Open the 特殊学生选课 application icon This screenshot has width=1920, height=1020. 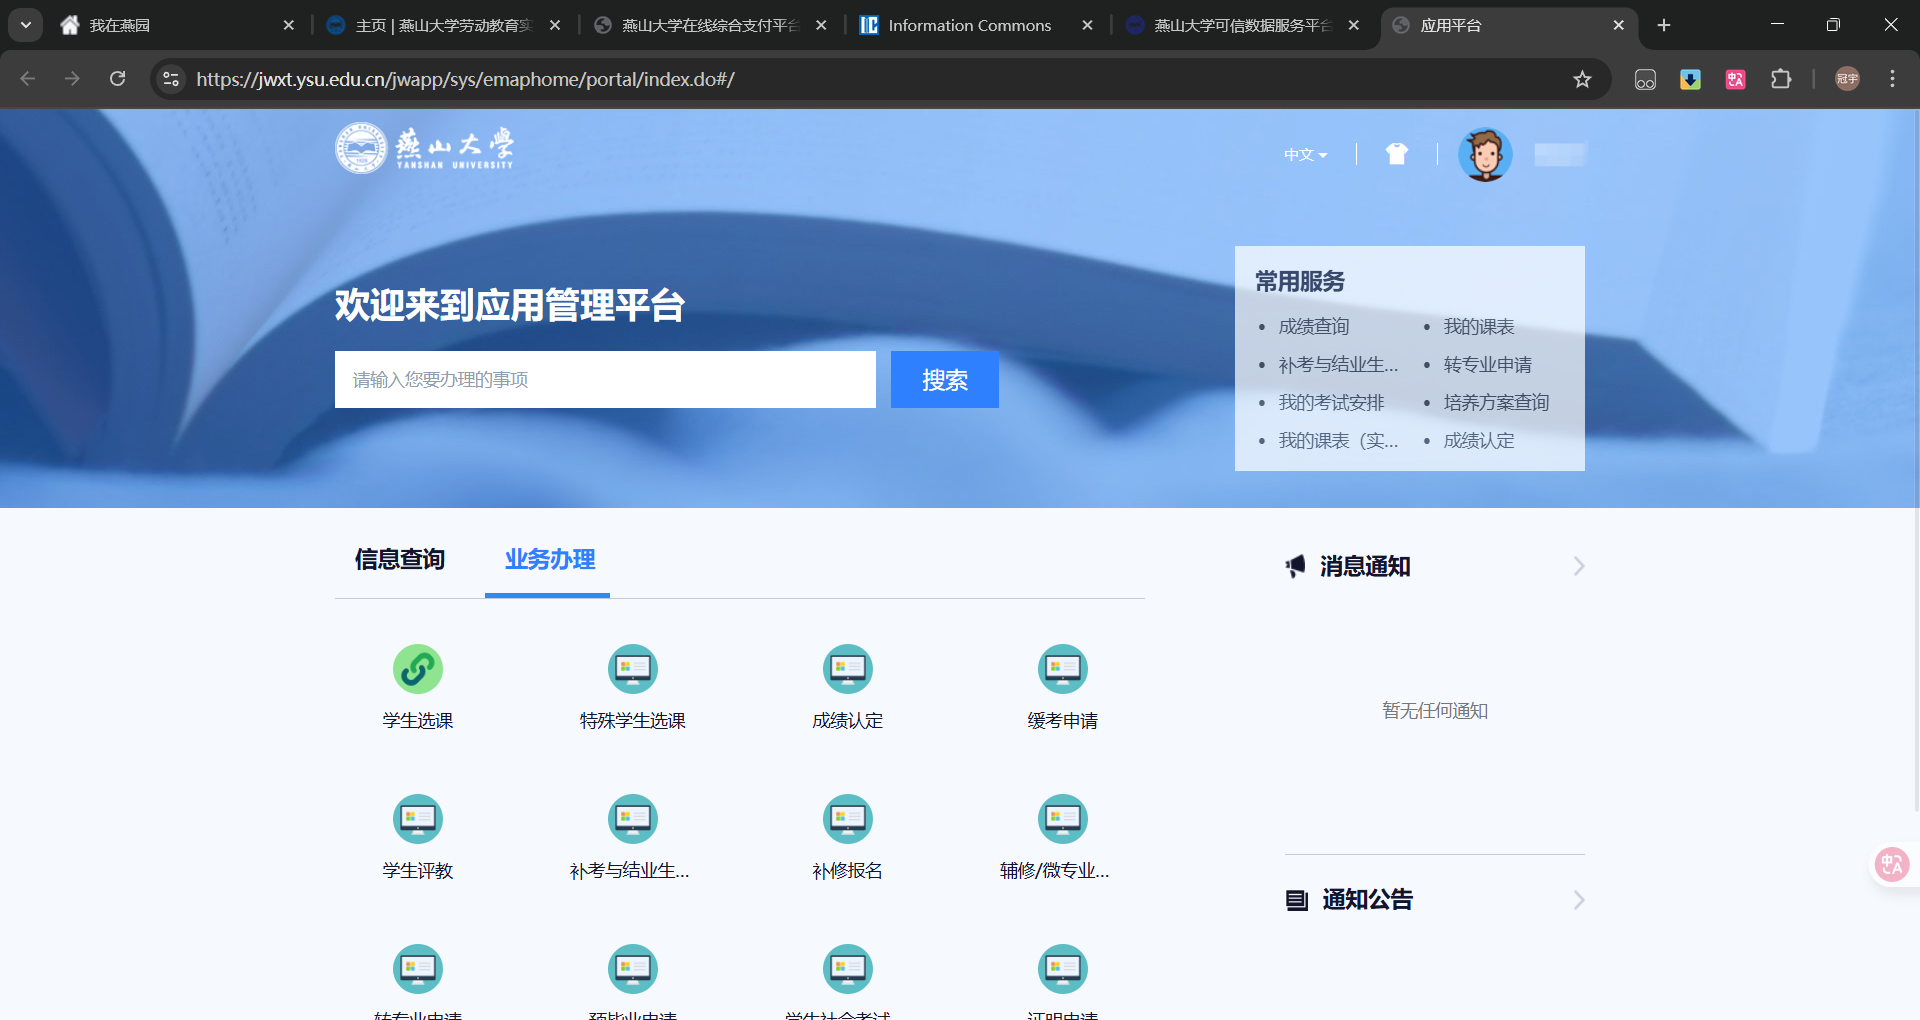(632, 669)
